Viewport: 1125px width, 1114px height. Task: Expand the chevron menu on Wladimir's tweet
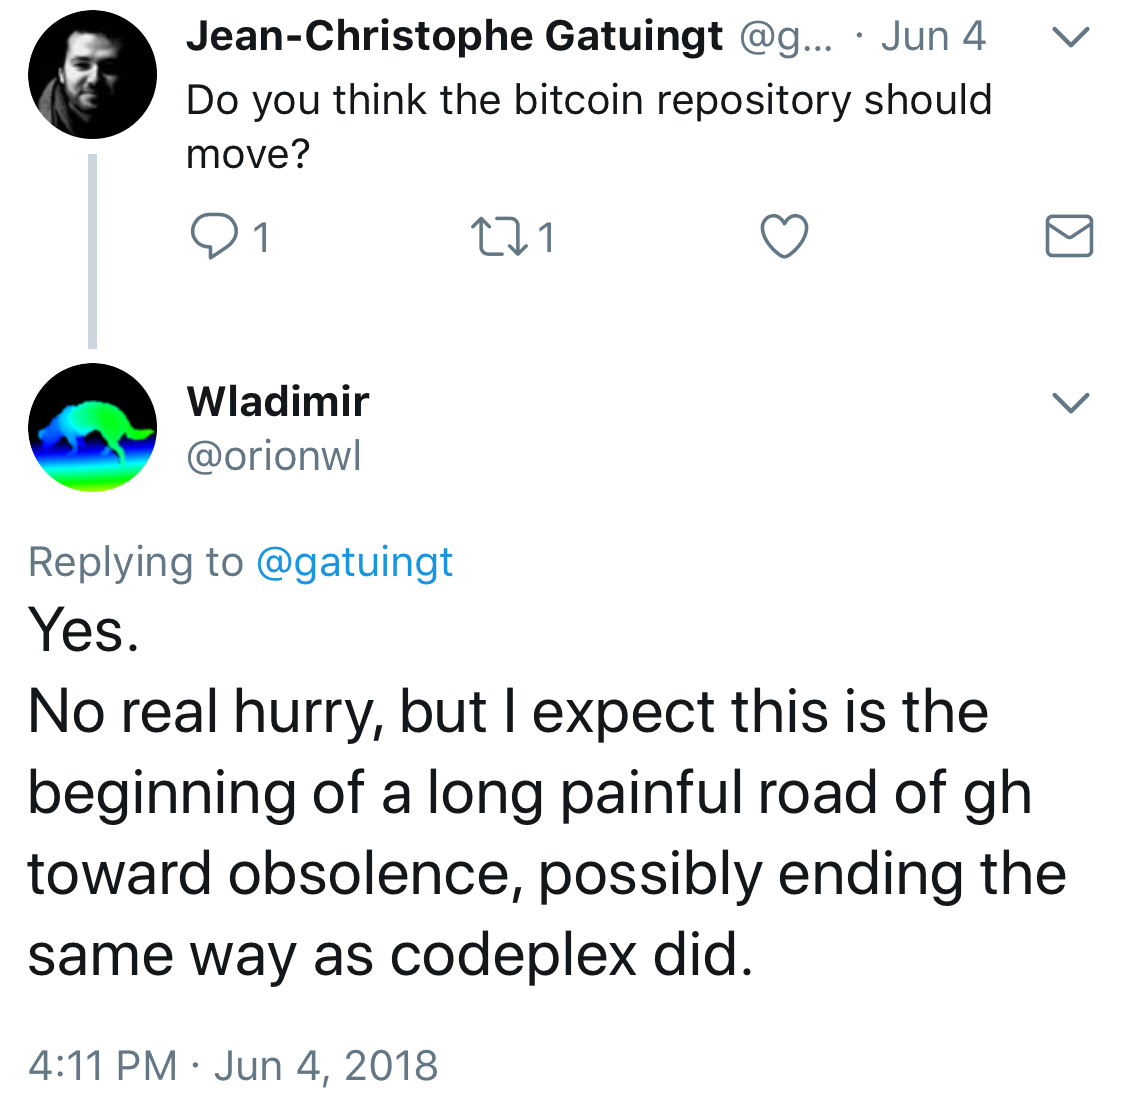(x=1070, y=402)
